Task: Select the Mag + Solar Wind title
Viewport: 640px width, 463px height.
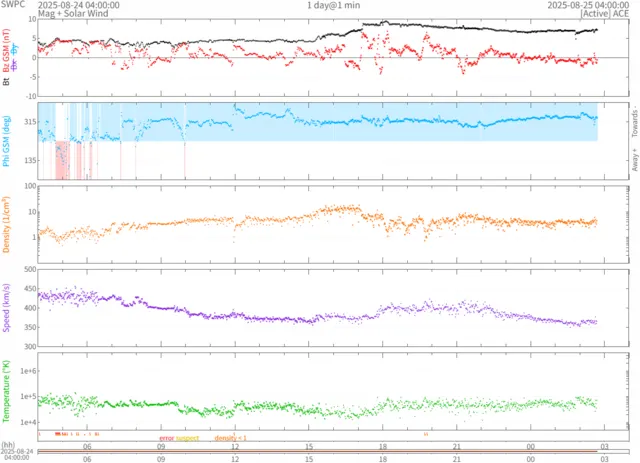Action: point(74,15)
